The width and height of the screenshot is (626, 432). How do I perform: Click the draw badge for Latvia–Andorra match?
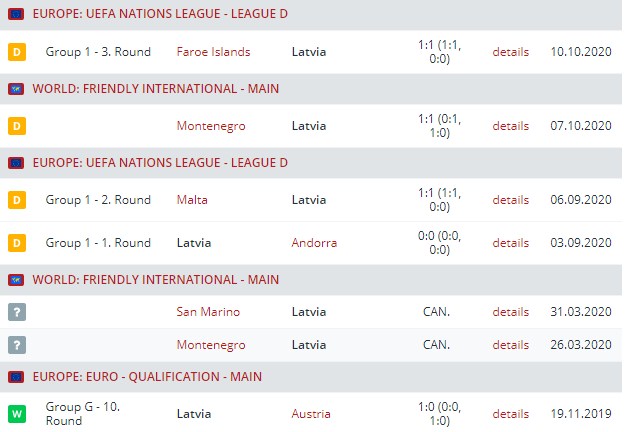click(x=16, y=243)
